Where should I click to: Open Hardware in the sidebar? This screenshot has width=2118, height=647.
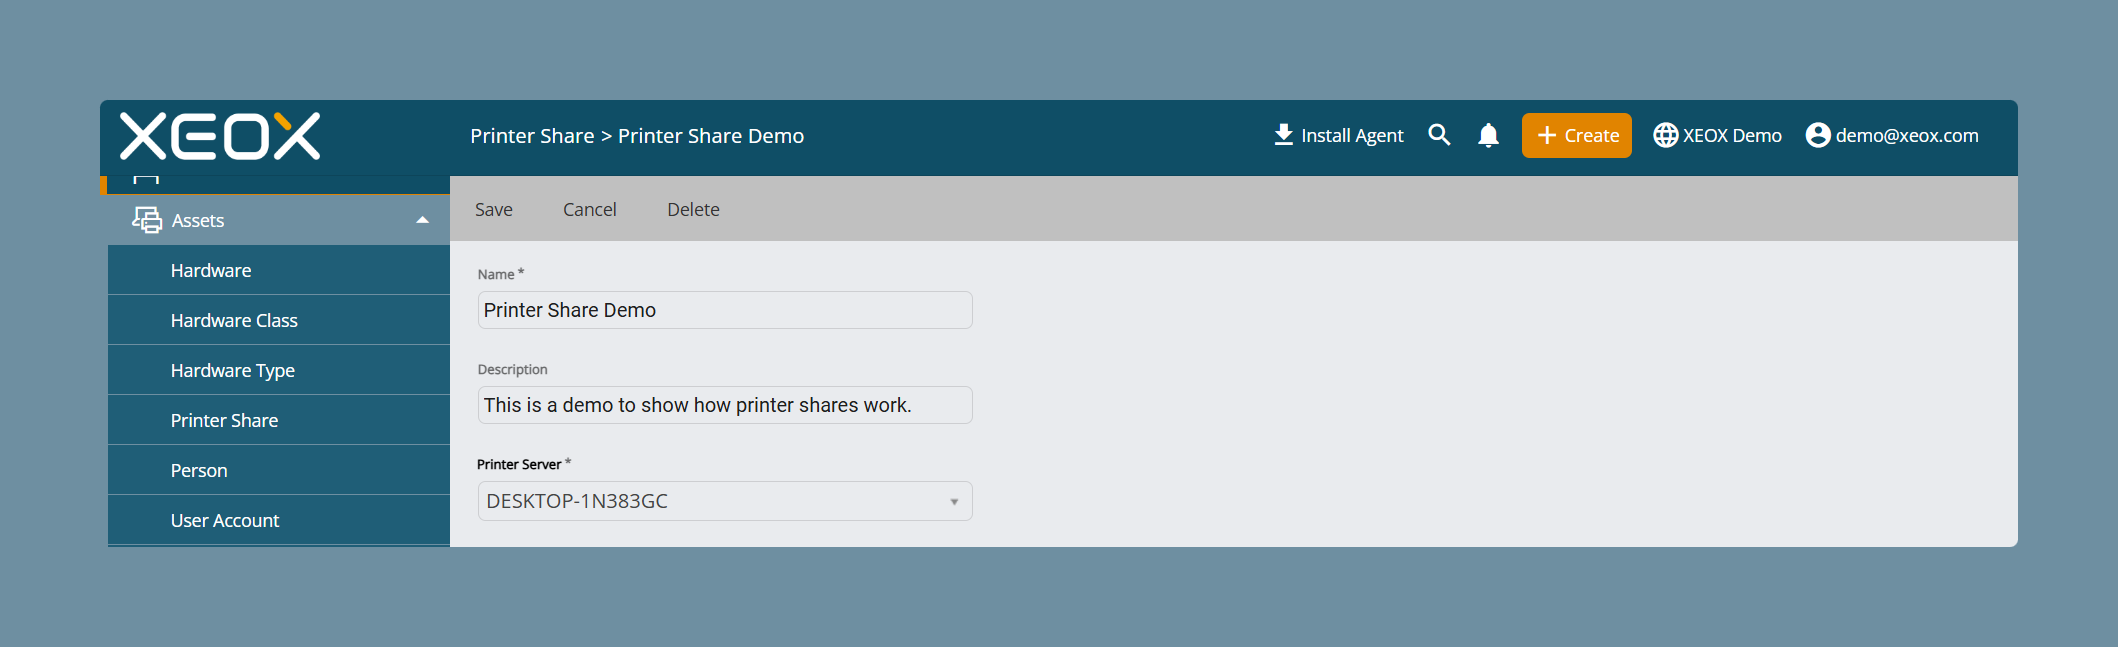tap(279, 270)
